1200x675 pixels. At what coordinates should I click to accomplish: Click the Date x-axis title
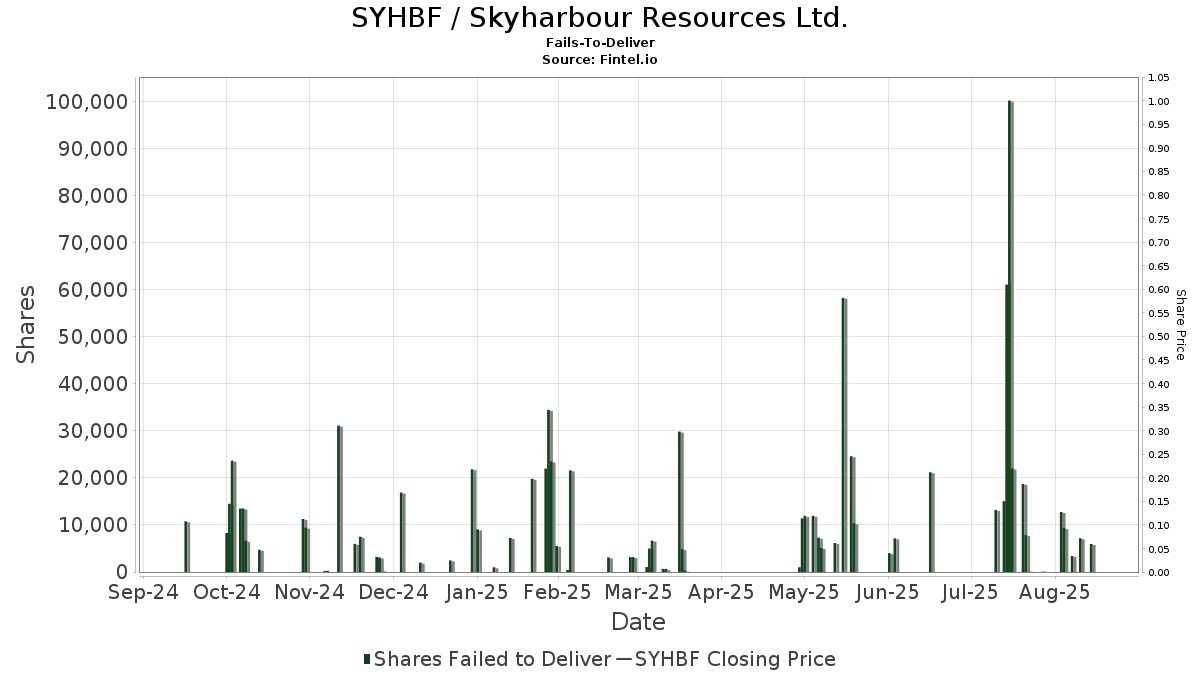[638, 622]
